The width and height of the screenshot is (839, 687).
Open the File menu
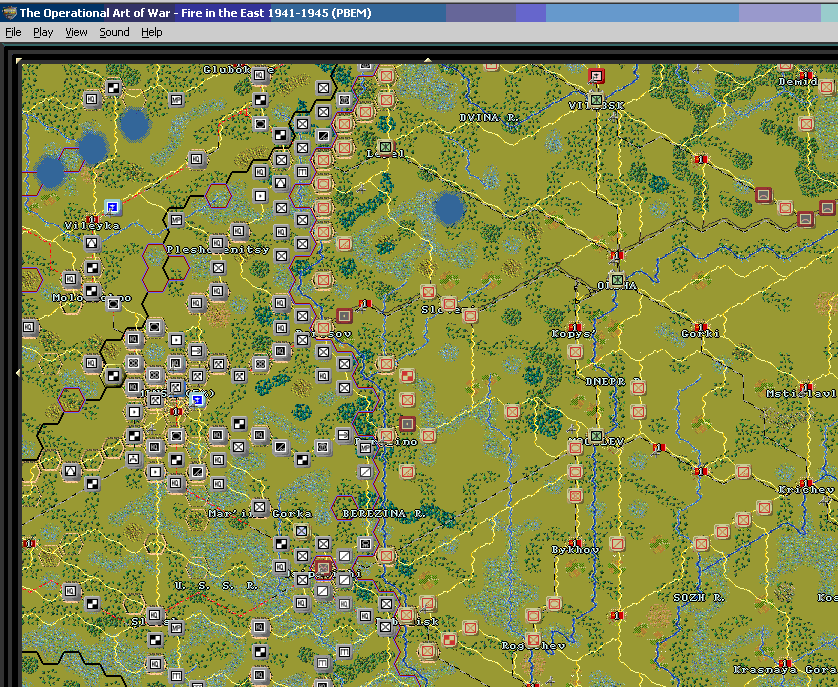[x=13, y=33]
